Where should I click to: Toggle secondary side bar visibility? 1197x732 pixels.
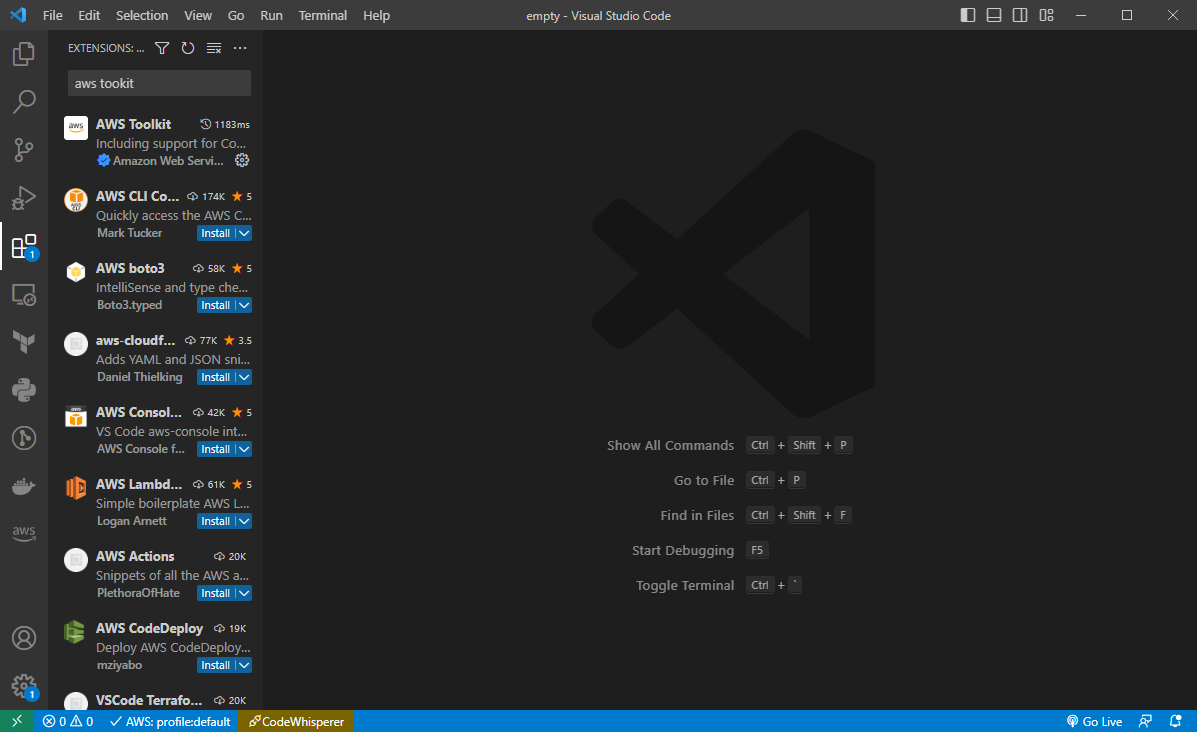click(x=1020, y=15)
